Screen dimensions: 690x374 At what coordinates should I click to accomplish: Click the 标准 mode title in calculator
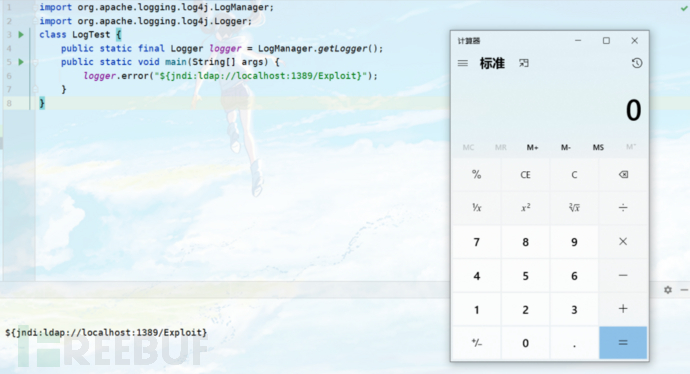tap(492, 63)
